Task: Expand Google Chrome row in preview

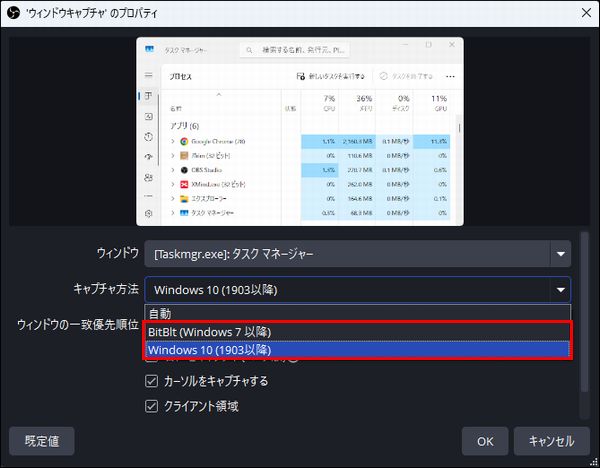Action: (x=173, y=141)
